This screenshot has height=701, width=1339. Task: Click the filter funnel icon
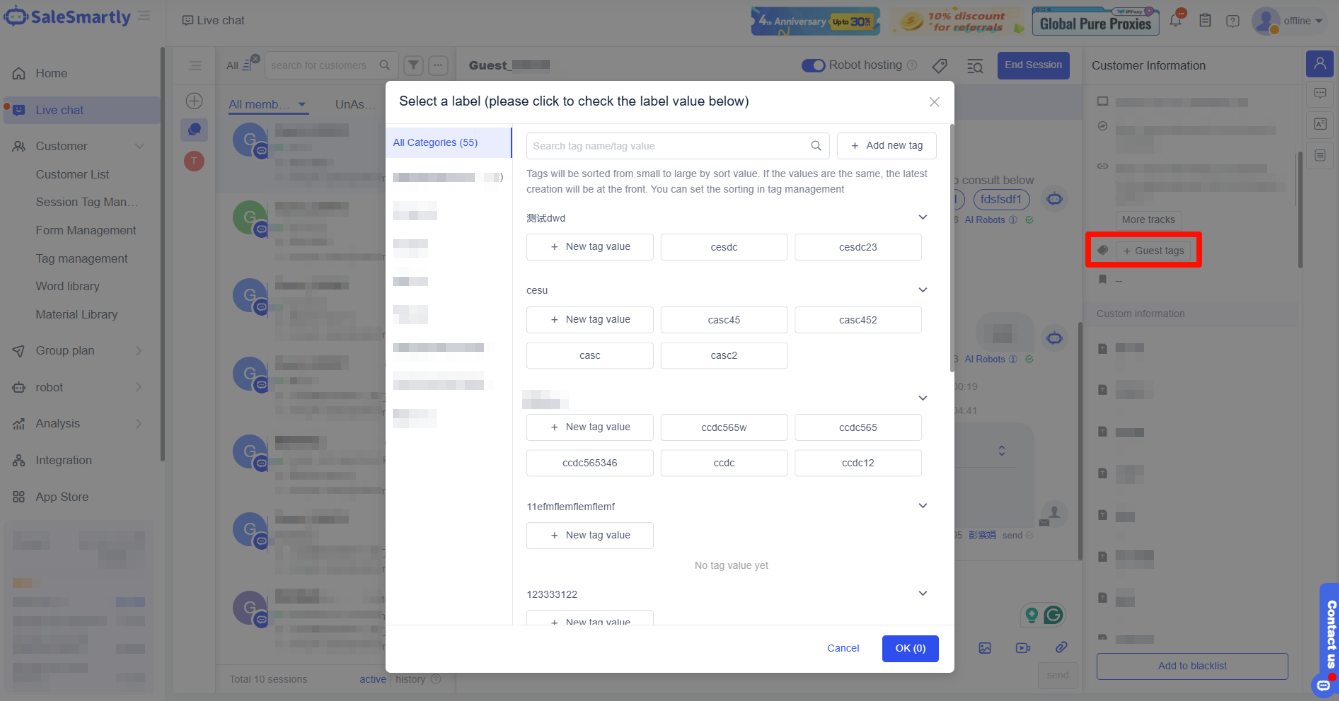pos(414,65)
